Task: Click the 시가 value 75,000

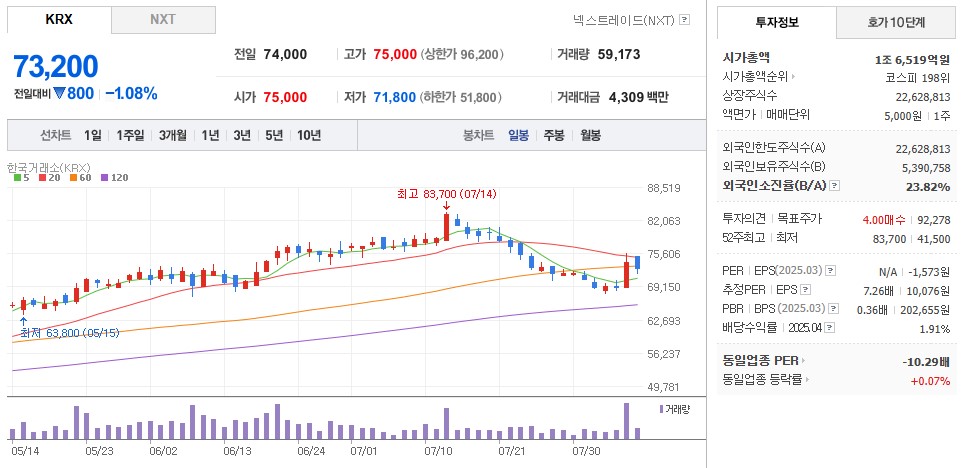Action: pos(285,97)
